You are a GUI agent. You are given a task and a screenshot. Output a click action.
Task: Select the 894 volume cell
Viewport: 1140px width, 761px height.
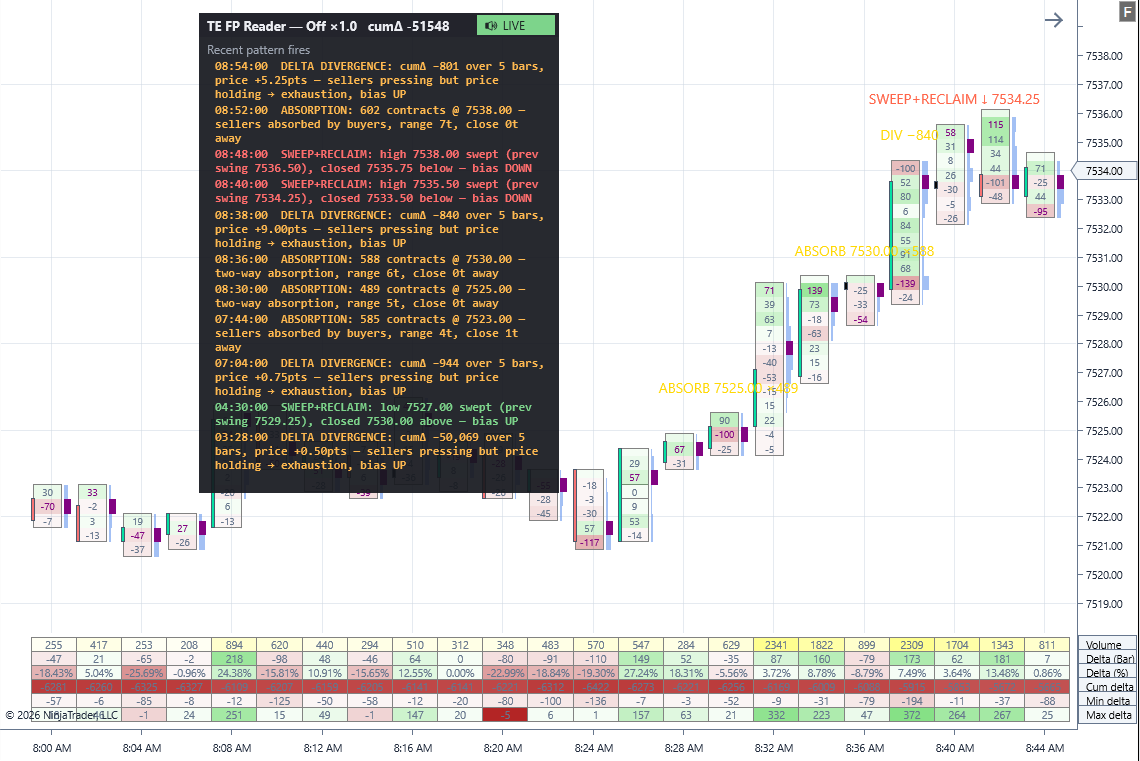pos(234,645)
